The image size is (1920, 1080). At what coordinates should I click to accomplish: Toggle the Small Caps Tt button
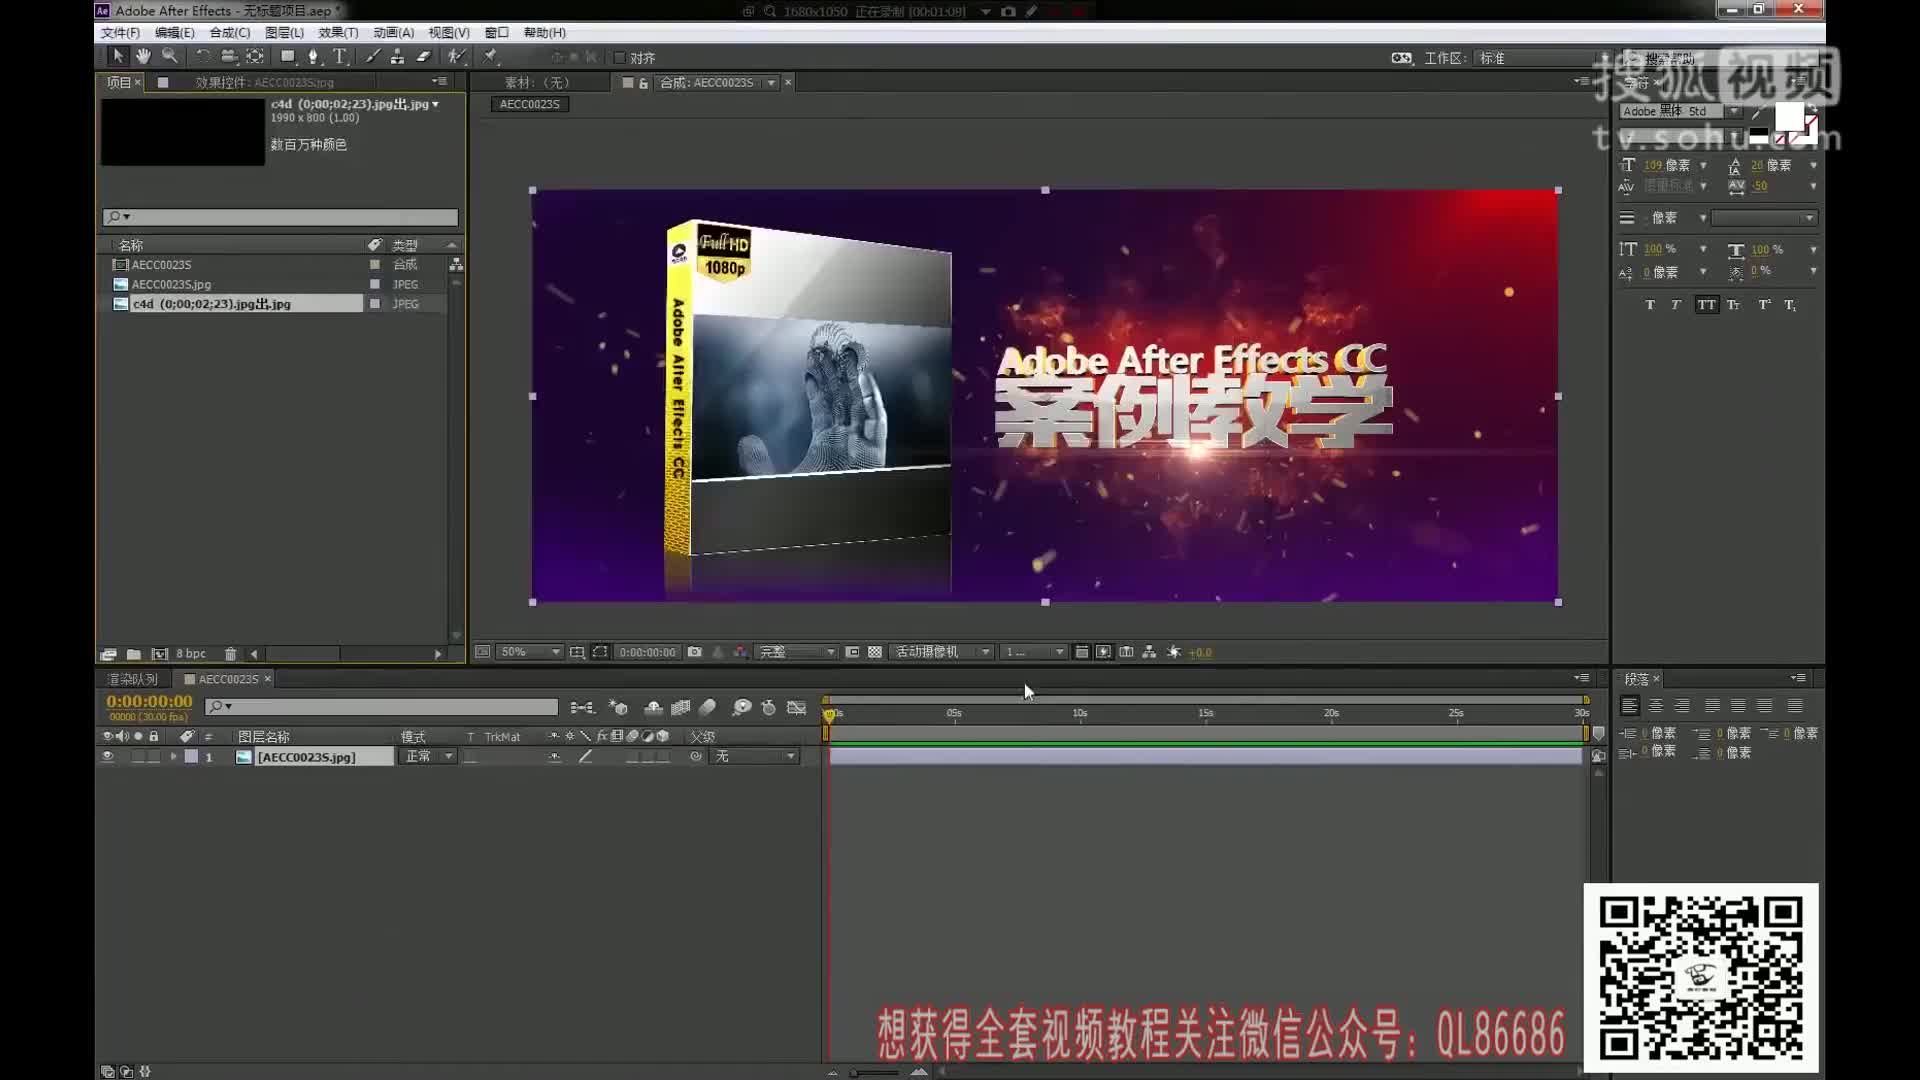click(1733, 305)
